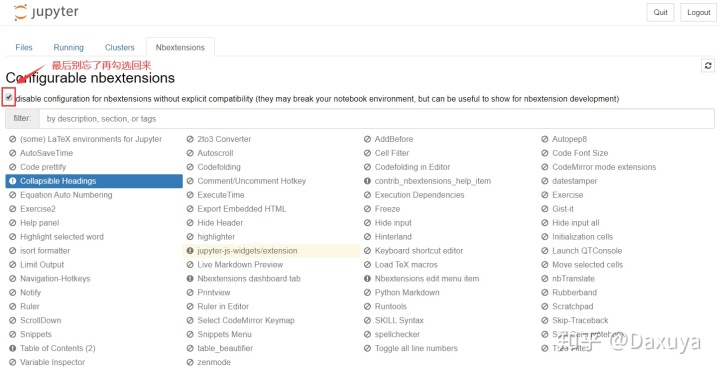Focus the filter input field

click(377, 119)
